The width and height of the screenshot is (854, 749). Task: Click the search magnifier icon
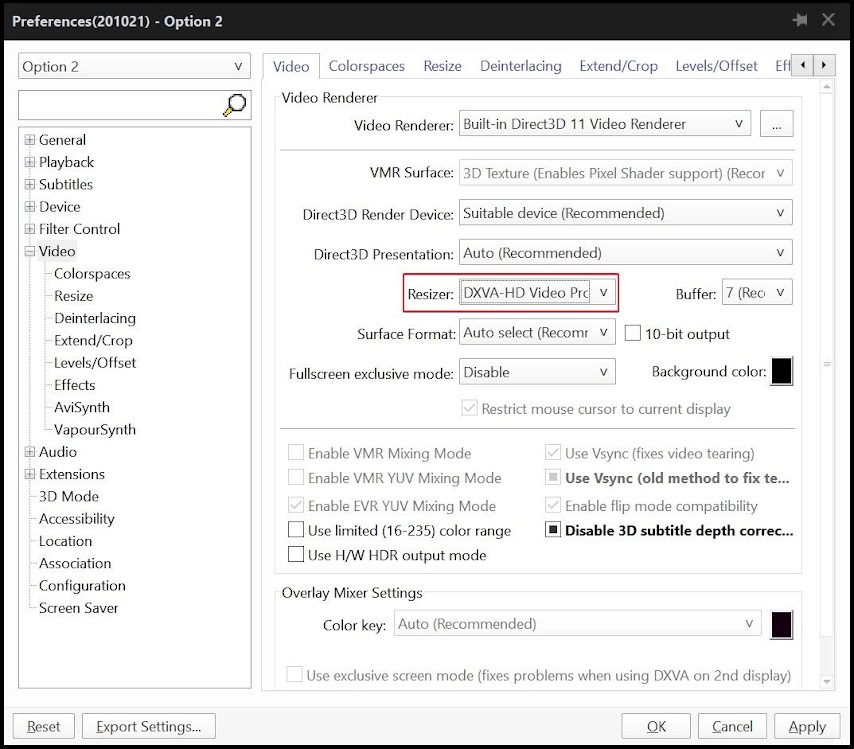[x=233, y=104]
